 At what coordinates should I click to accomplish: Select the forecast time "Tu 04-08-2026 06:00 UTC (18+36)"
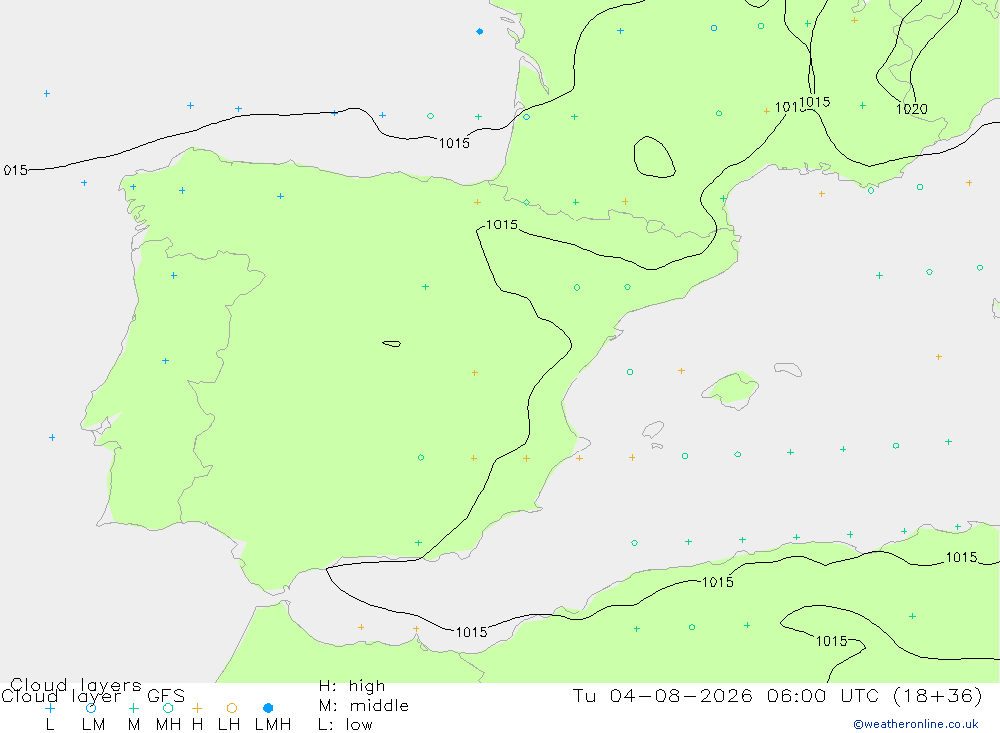click(x=777, y=695)
